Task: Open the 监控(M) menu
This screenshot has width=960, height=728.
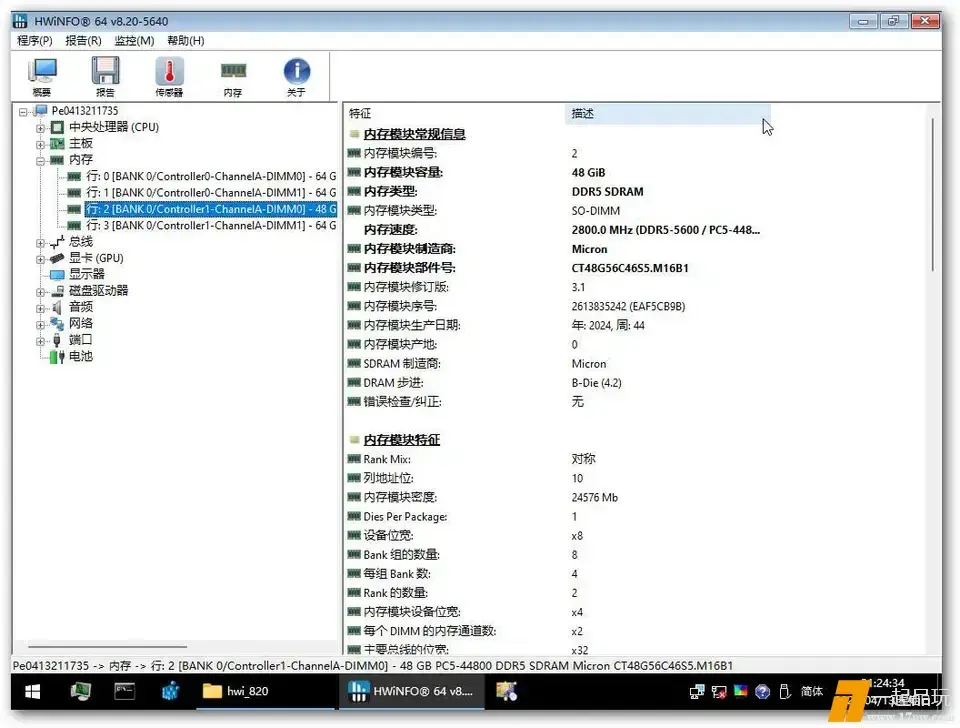Action: (x=134, y=40)
